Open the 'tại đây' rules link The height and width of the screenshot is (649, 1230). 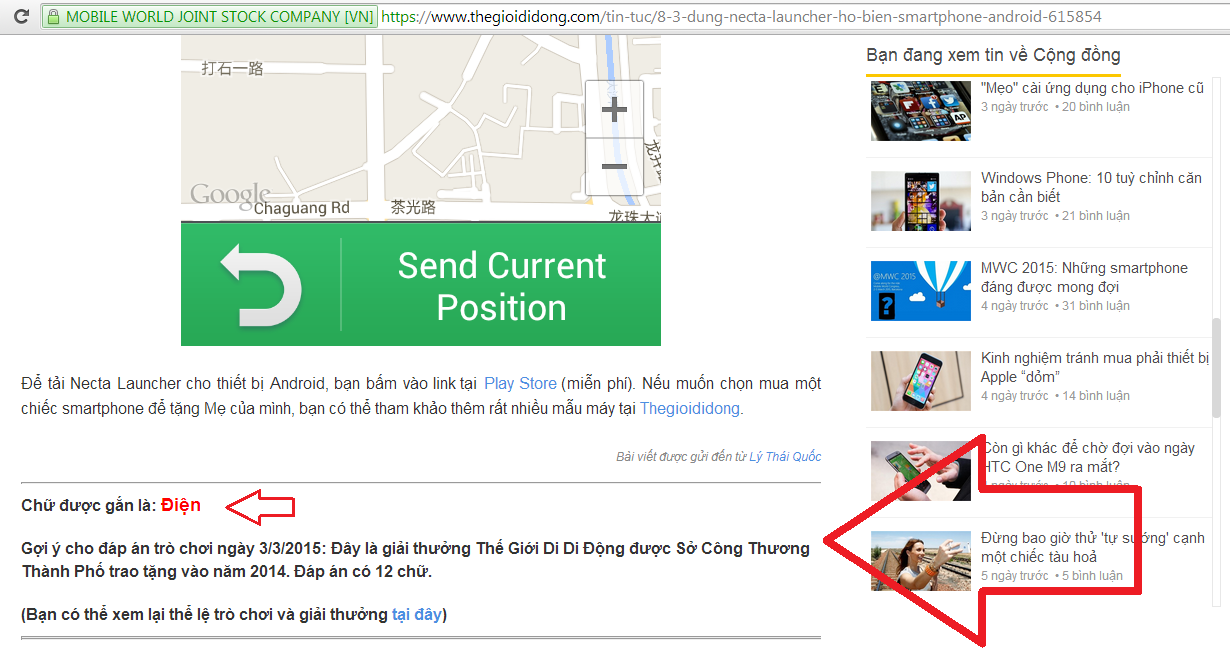point(417,614)
